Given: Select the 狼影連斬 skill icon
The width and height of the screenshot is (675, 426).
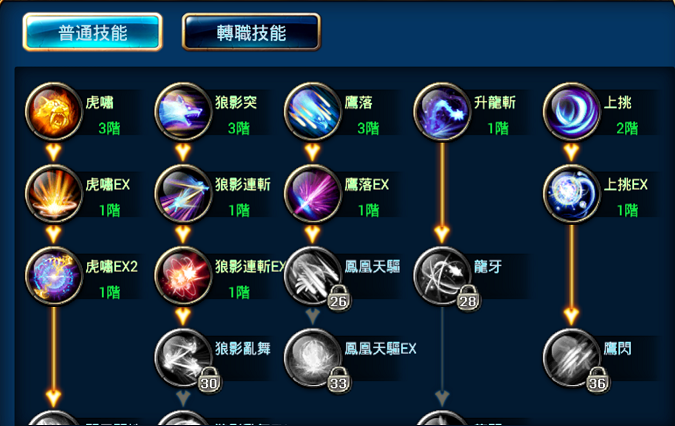Looking at the screenshot, I should pos(183,194).
